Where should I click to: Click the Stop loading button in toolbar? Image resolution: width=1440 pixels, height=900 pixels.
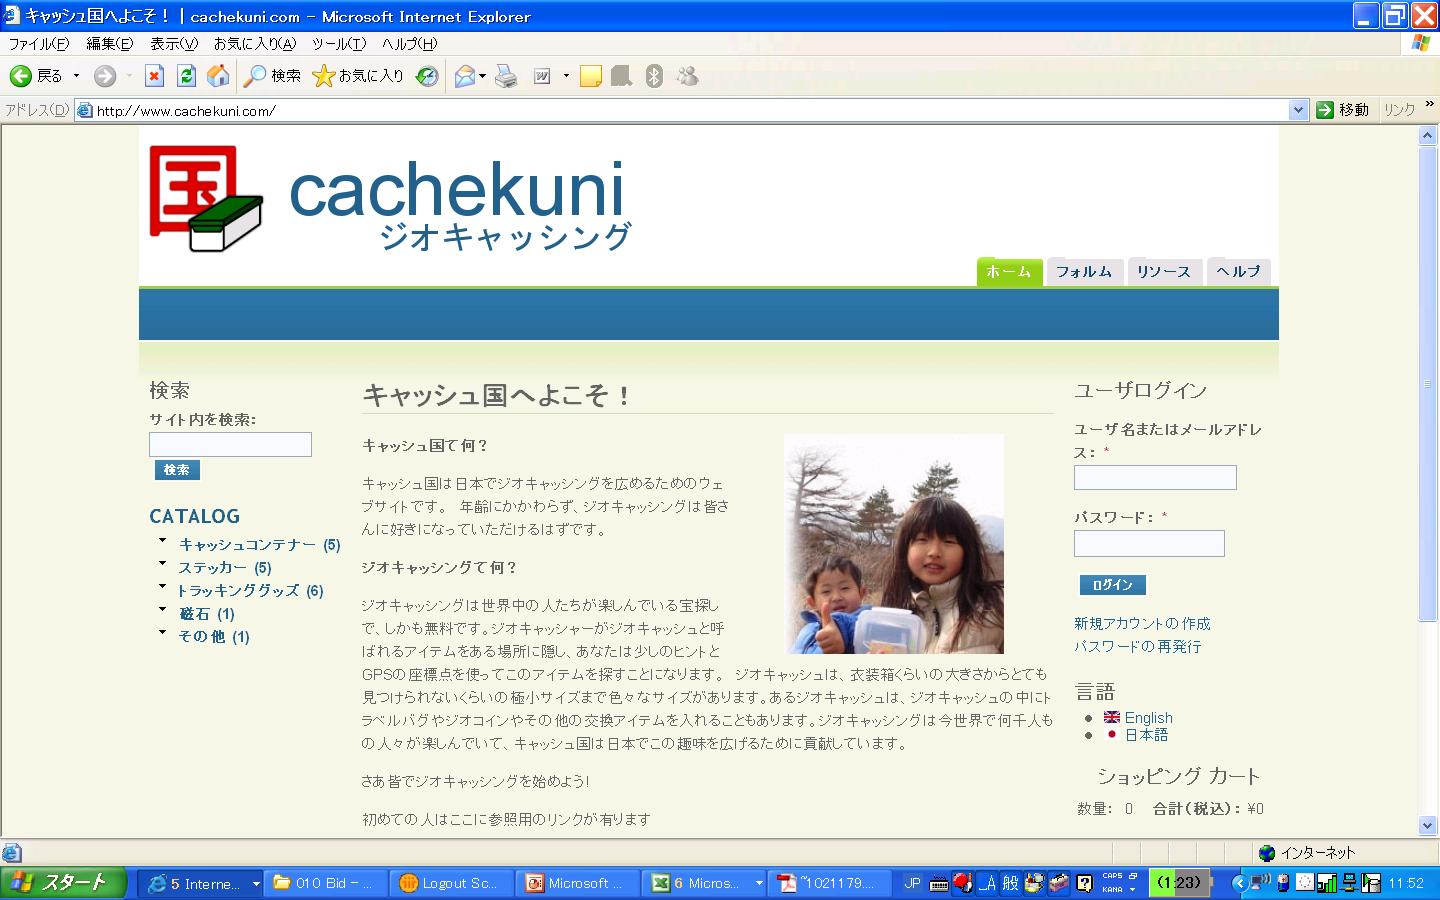(x=154, y=76)
